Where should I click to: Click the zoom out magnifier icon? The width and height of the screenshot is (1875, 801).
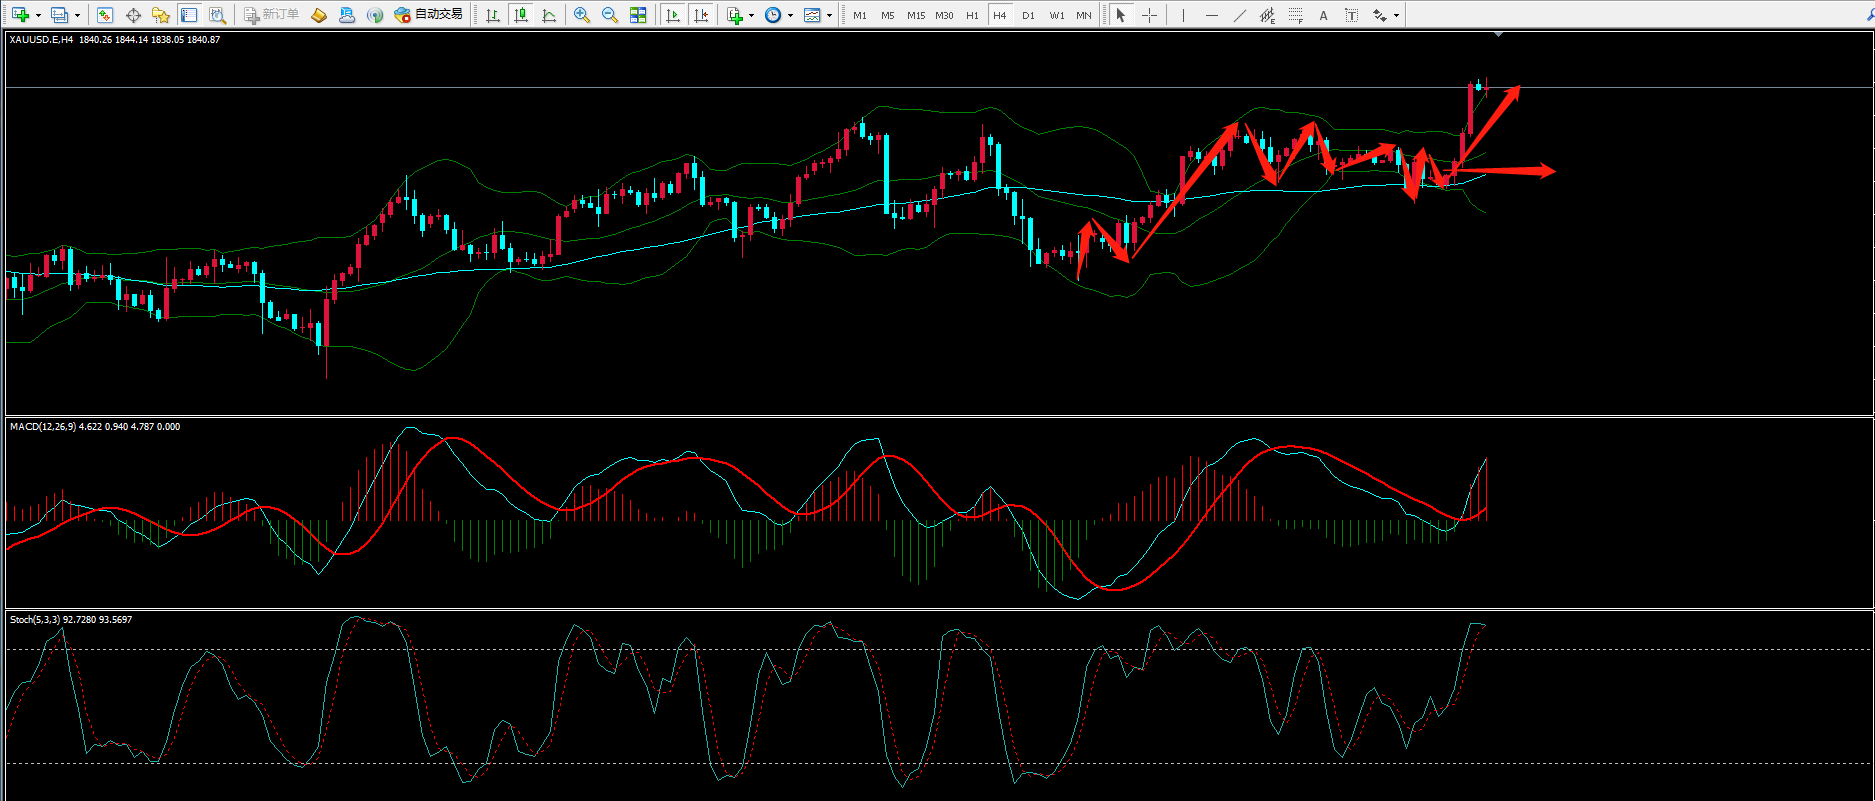tap(609, 15)
